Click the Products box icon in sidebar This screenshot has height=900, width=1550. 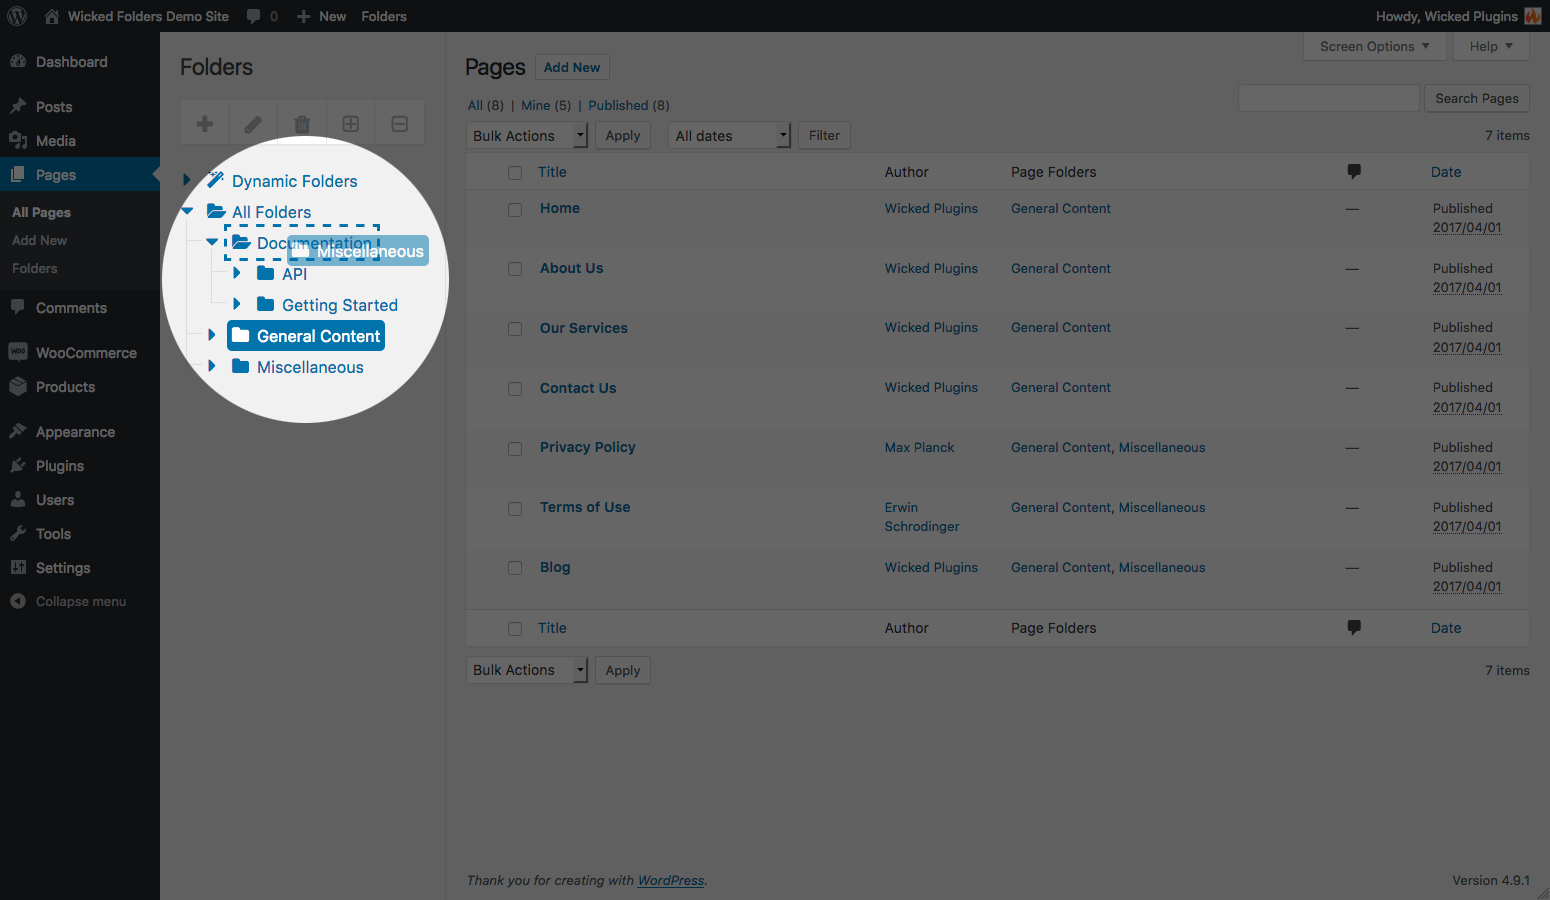18,386
